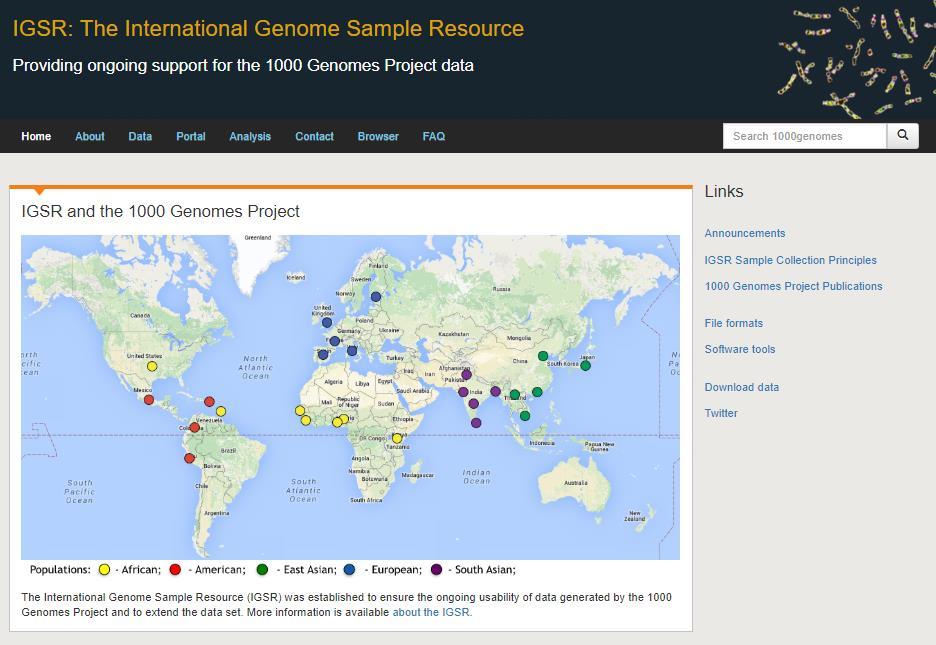Click the 'IGSR and the 1000 Genomes Project' heading
Screen dimensions: 936x645
(x=161, y=211)
